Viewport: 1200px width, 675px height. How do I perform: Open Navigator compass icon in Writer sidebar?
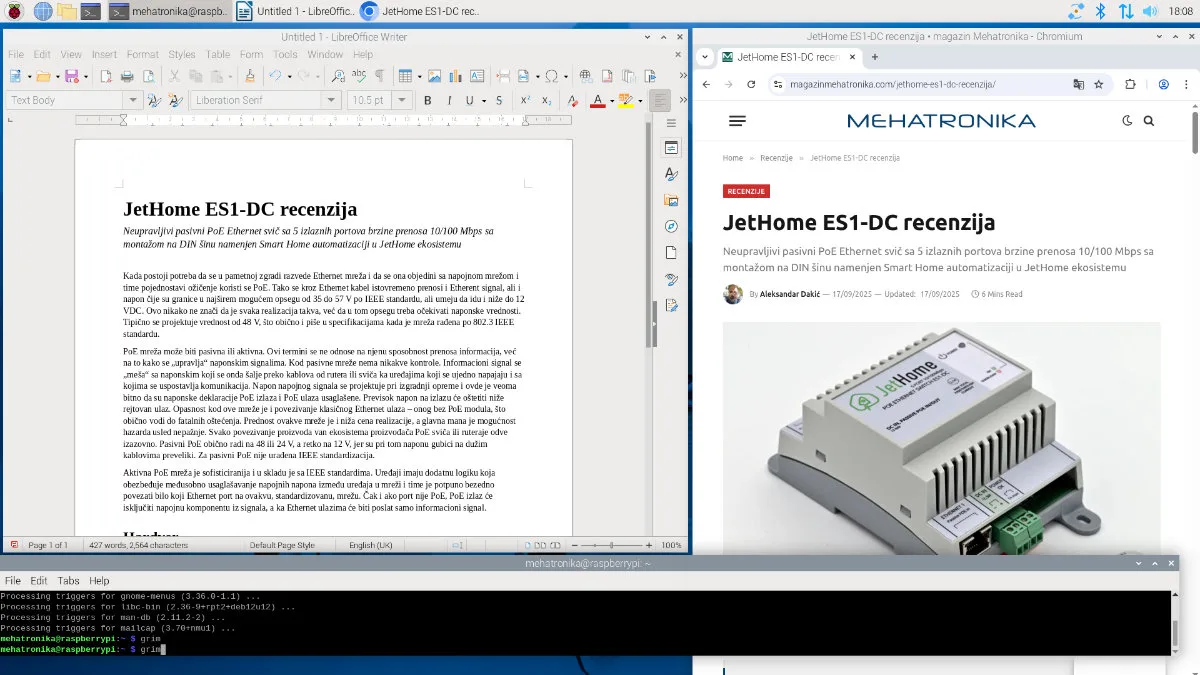pyautogui.click(x=672, y=226)
